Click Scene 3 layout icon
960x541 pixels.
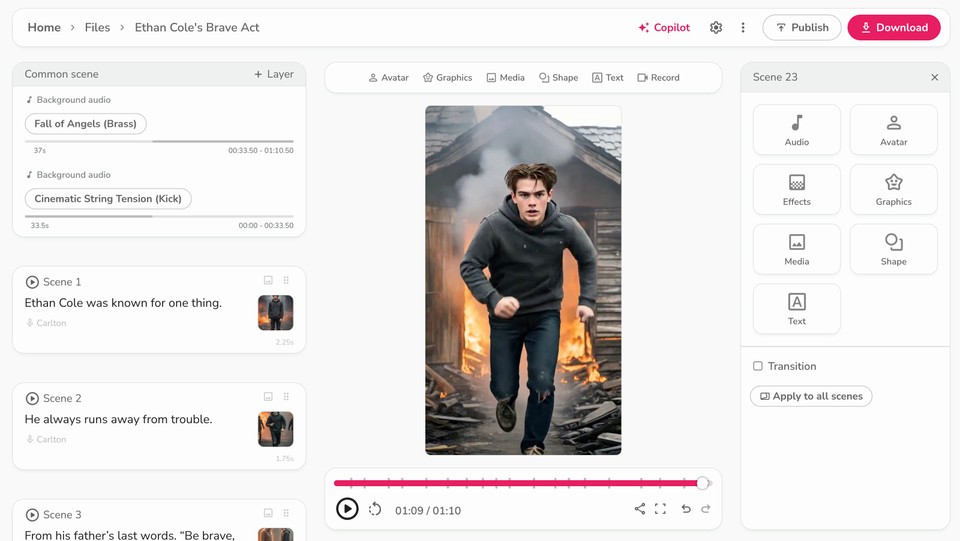coord(268,513)
